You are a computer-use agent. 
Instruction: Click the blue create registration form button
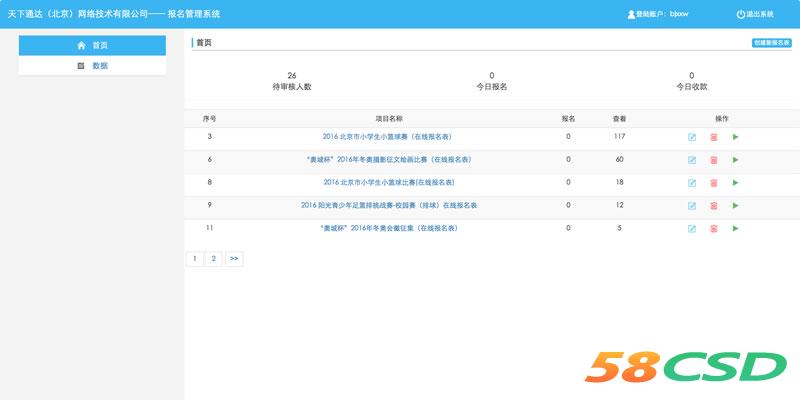pos(771,43)
